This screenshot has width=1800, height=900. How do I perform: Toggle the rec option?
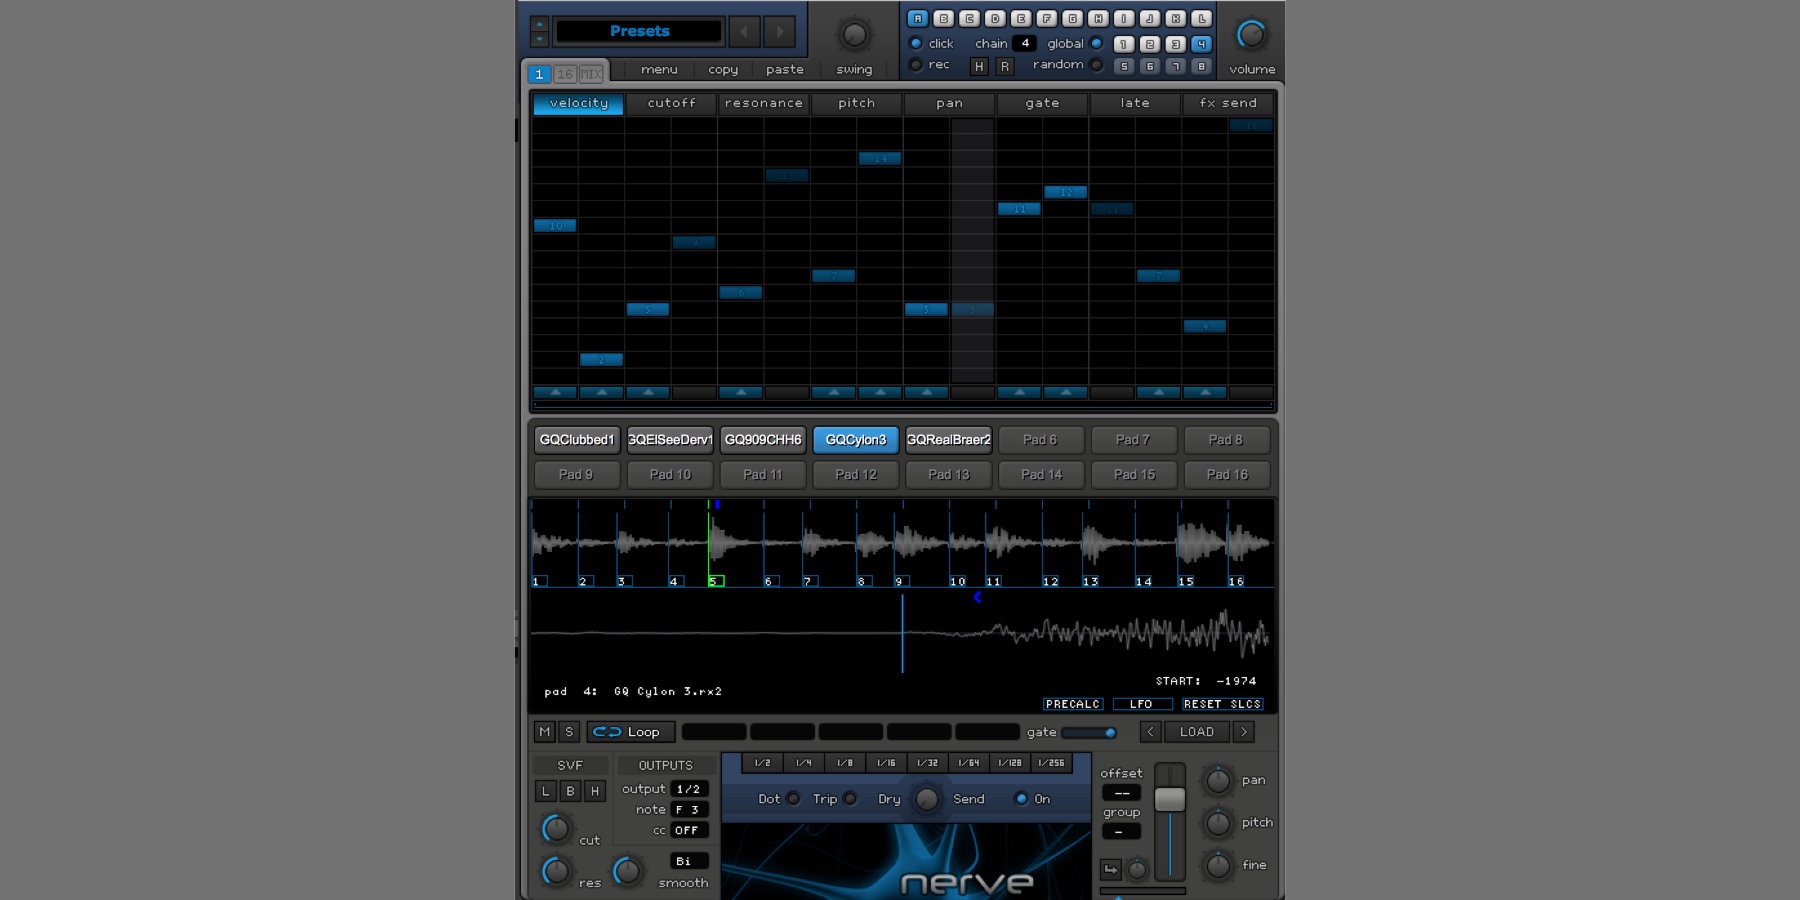pos(915,65)
